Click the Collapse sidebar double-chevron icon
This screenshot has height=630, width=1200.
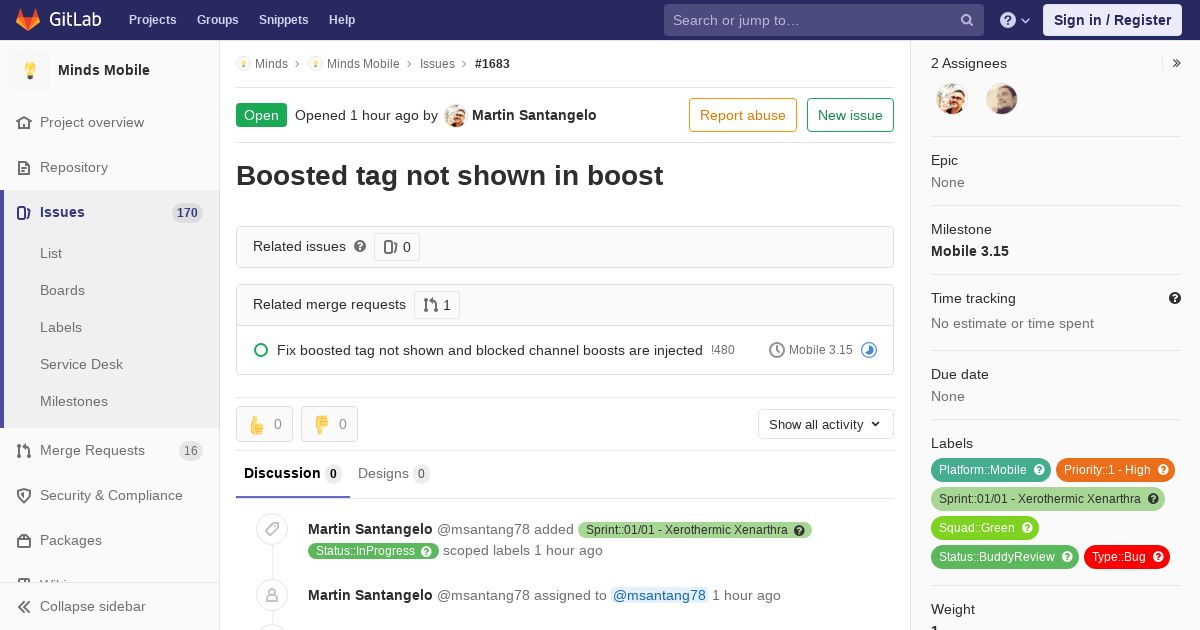[x=24, y=606]
